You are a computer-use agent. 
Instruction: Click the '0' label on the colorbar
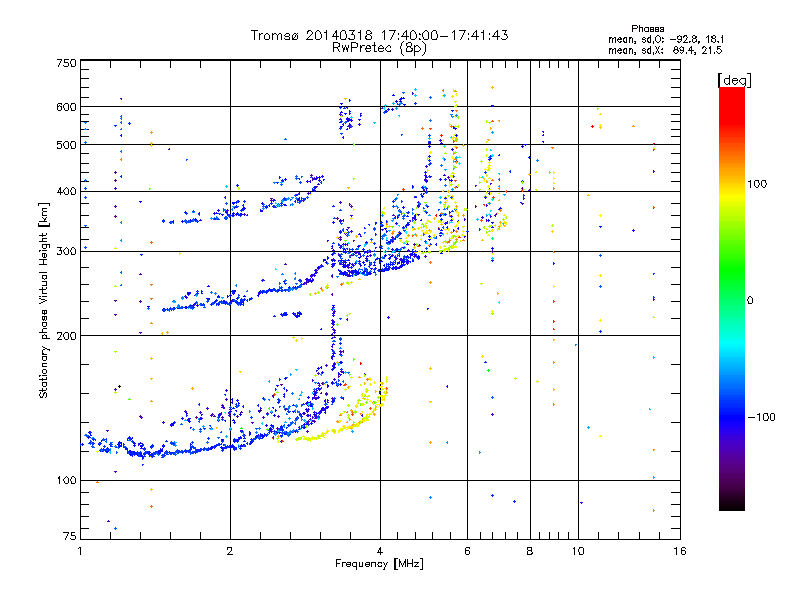(x=750, y=301)
